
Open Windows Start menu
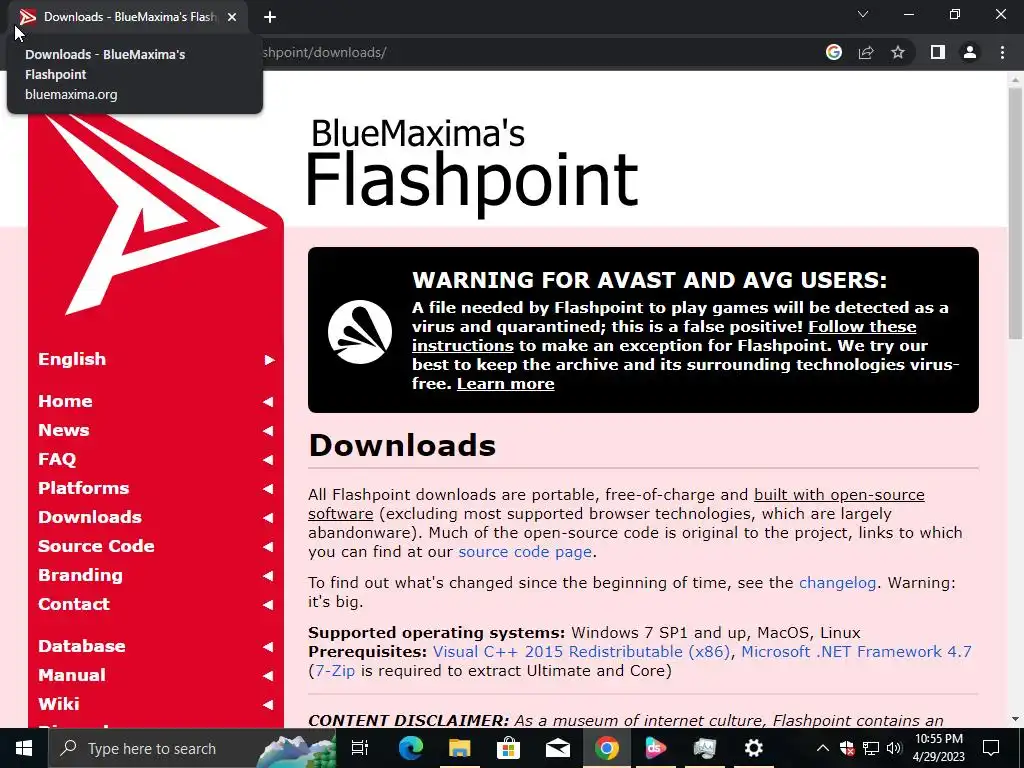[x=24, y=748]
